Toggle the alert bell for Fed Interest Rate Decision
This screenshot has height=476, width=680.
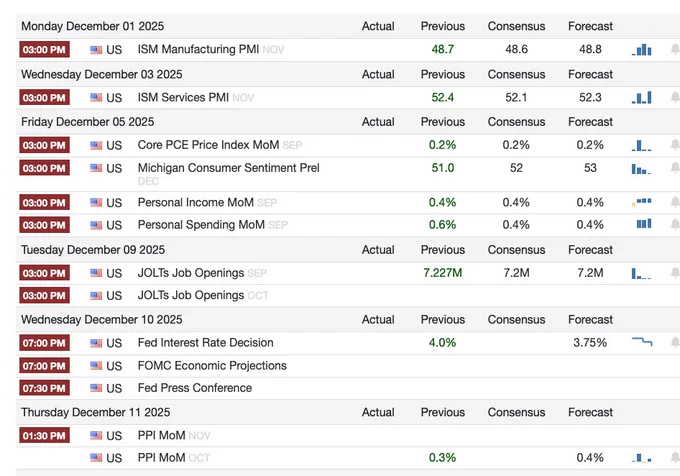click(675, 342)
